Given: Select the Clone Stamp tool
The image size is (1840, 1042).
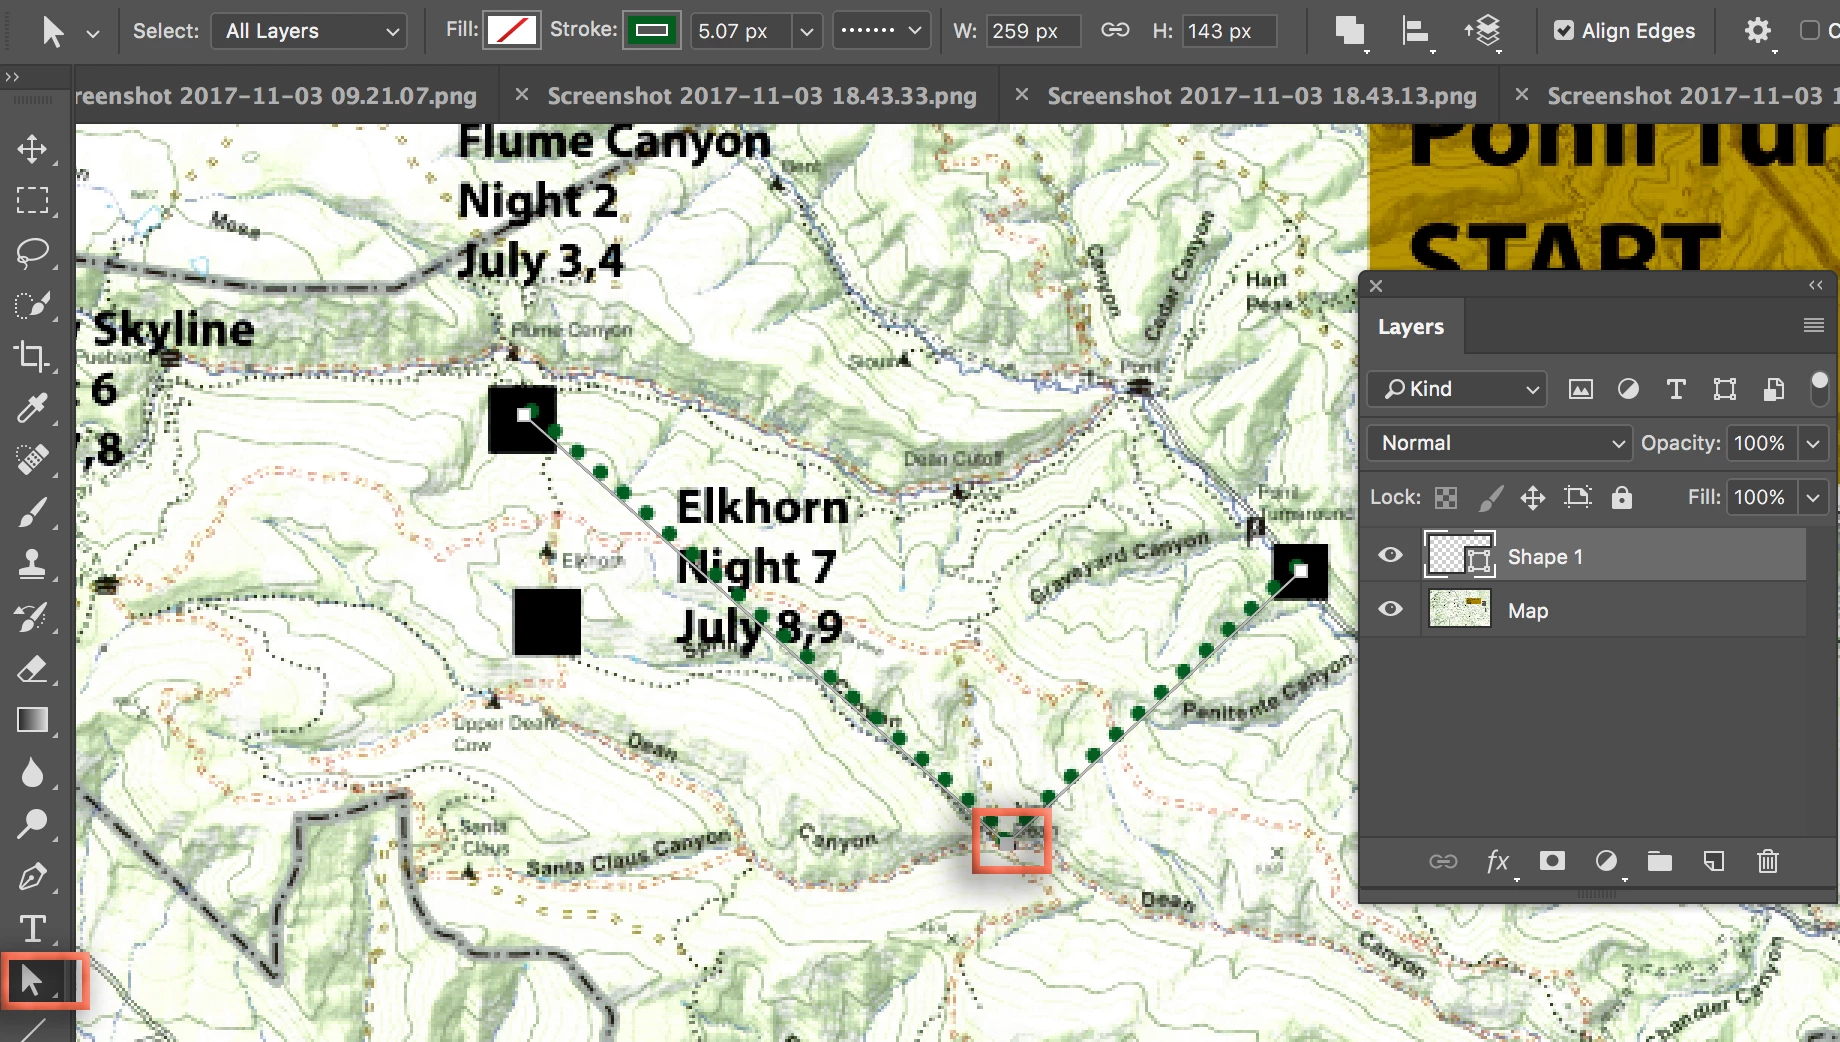Looking at the screenshot, I should pyautogui.click(x=32, y=564).
